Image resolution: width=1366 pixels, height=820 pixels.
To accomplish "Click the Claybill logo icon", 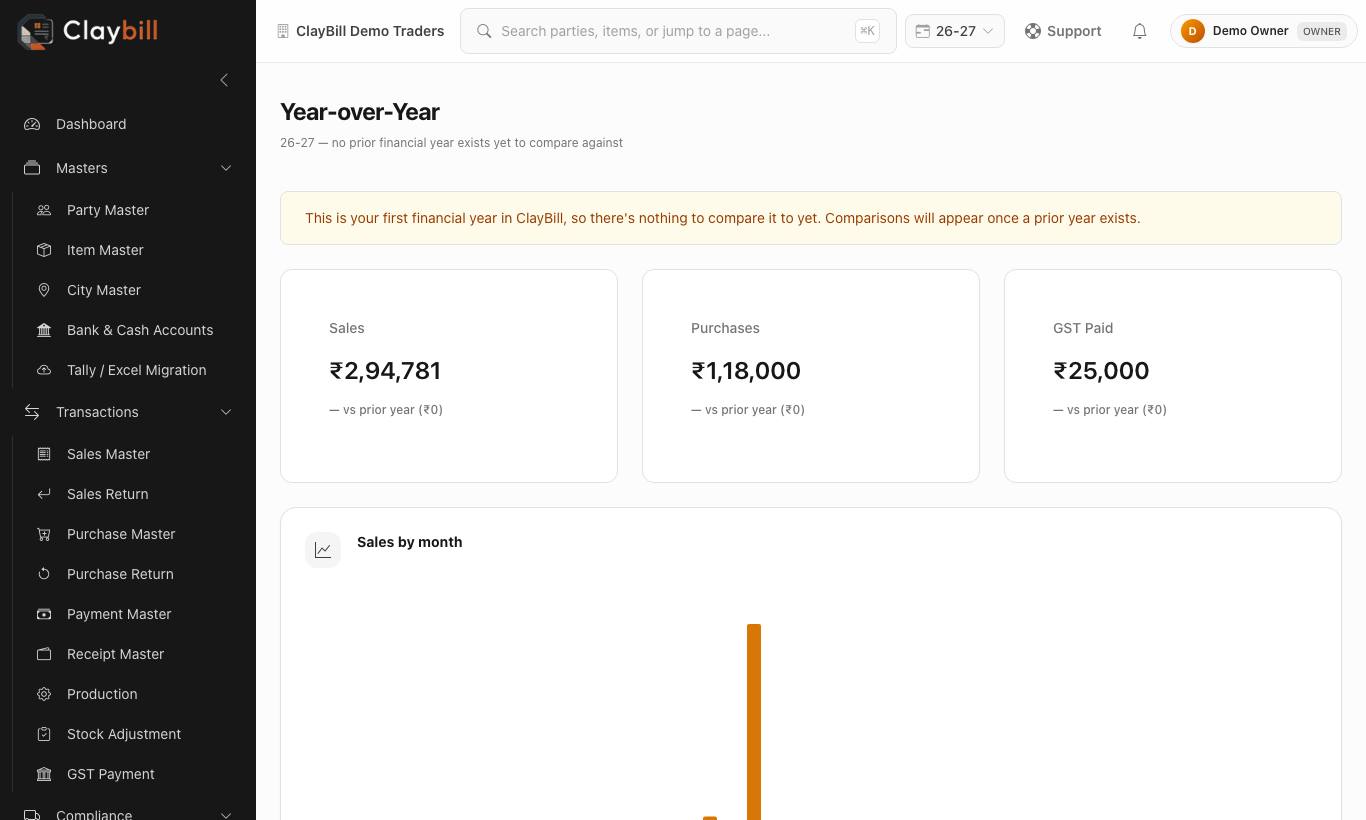I will click(35, 32).
